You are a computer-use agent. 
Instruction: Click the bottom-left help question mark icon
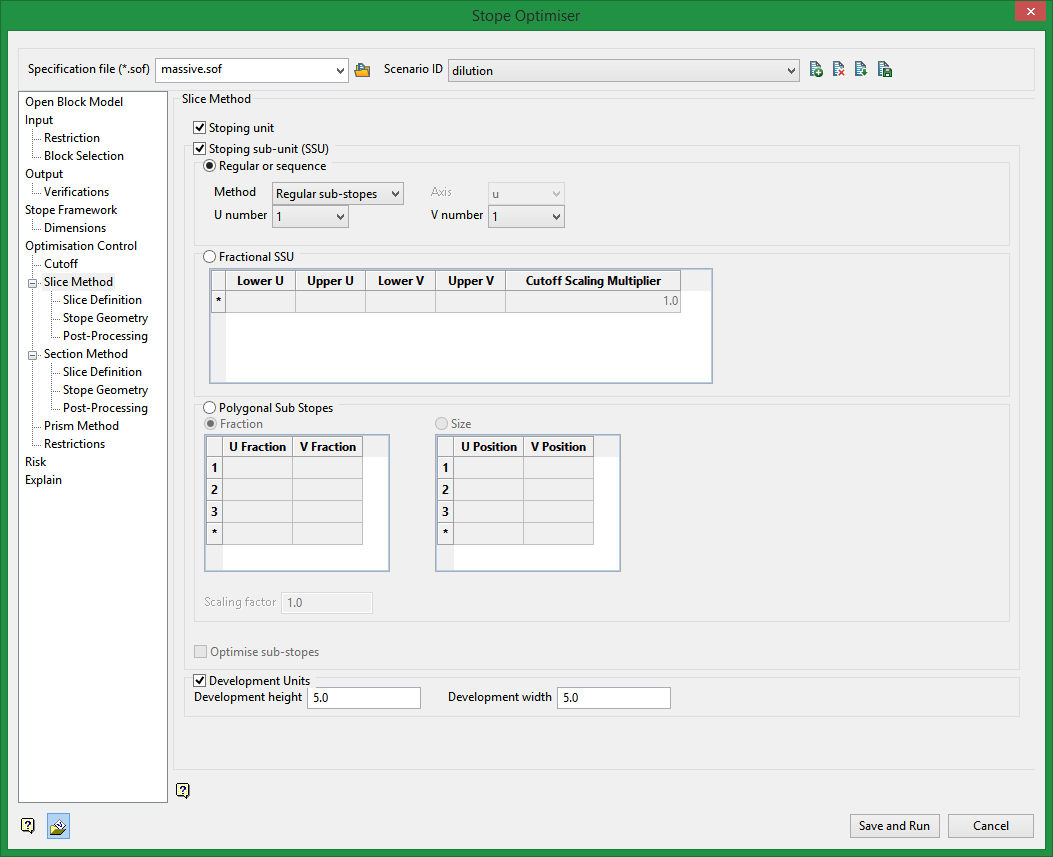point(28,826)
